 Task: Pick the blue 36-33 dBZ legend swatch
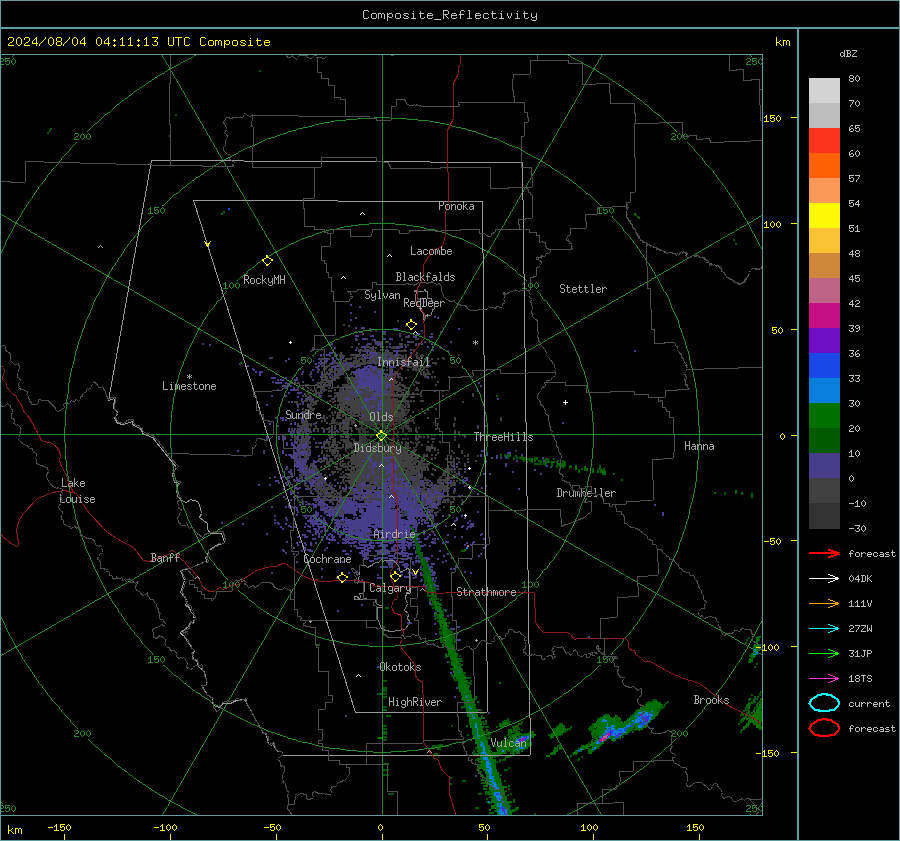(x=824, y=366)
